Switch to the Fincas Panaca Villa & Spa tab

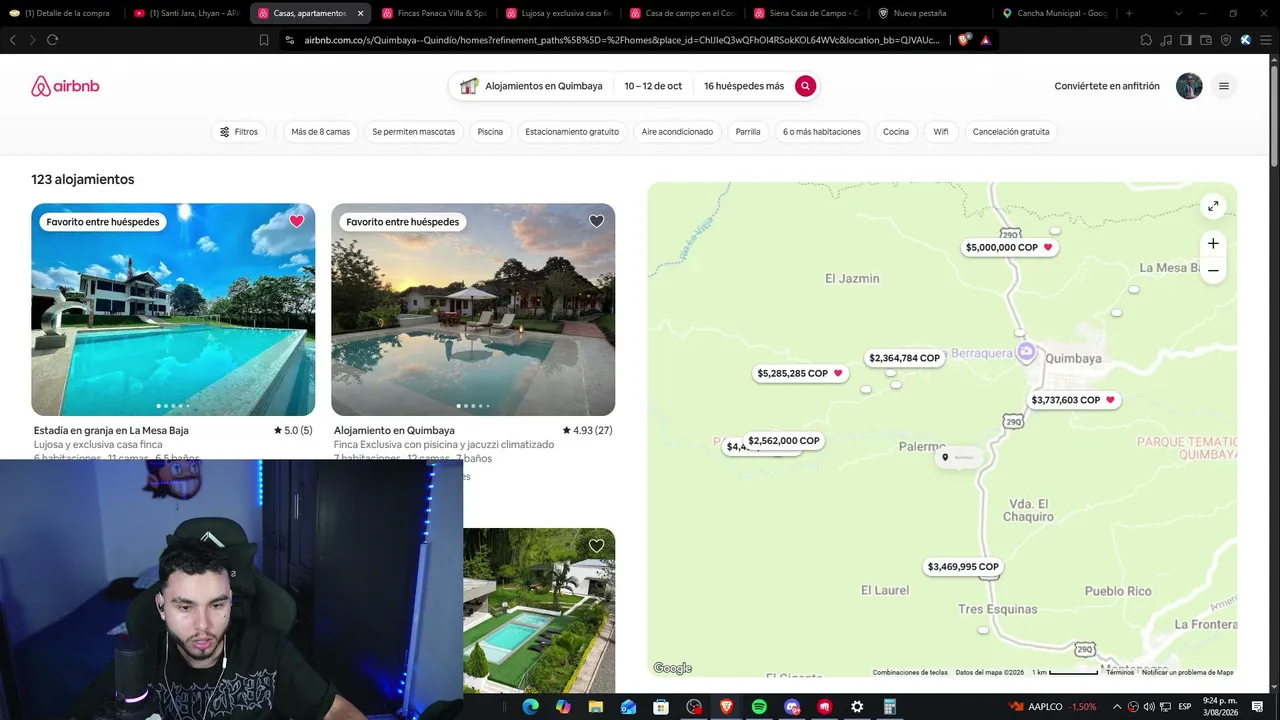[434, 13]
